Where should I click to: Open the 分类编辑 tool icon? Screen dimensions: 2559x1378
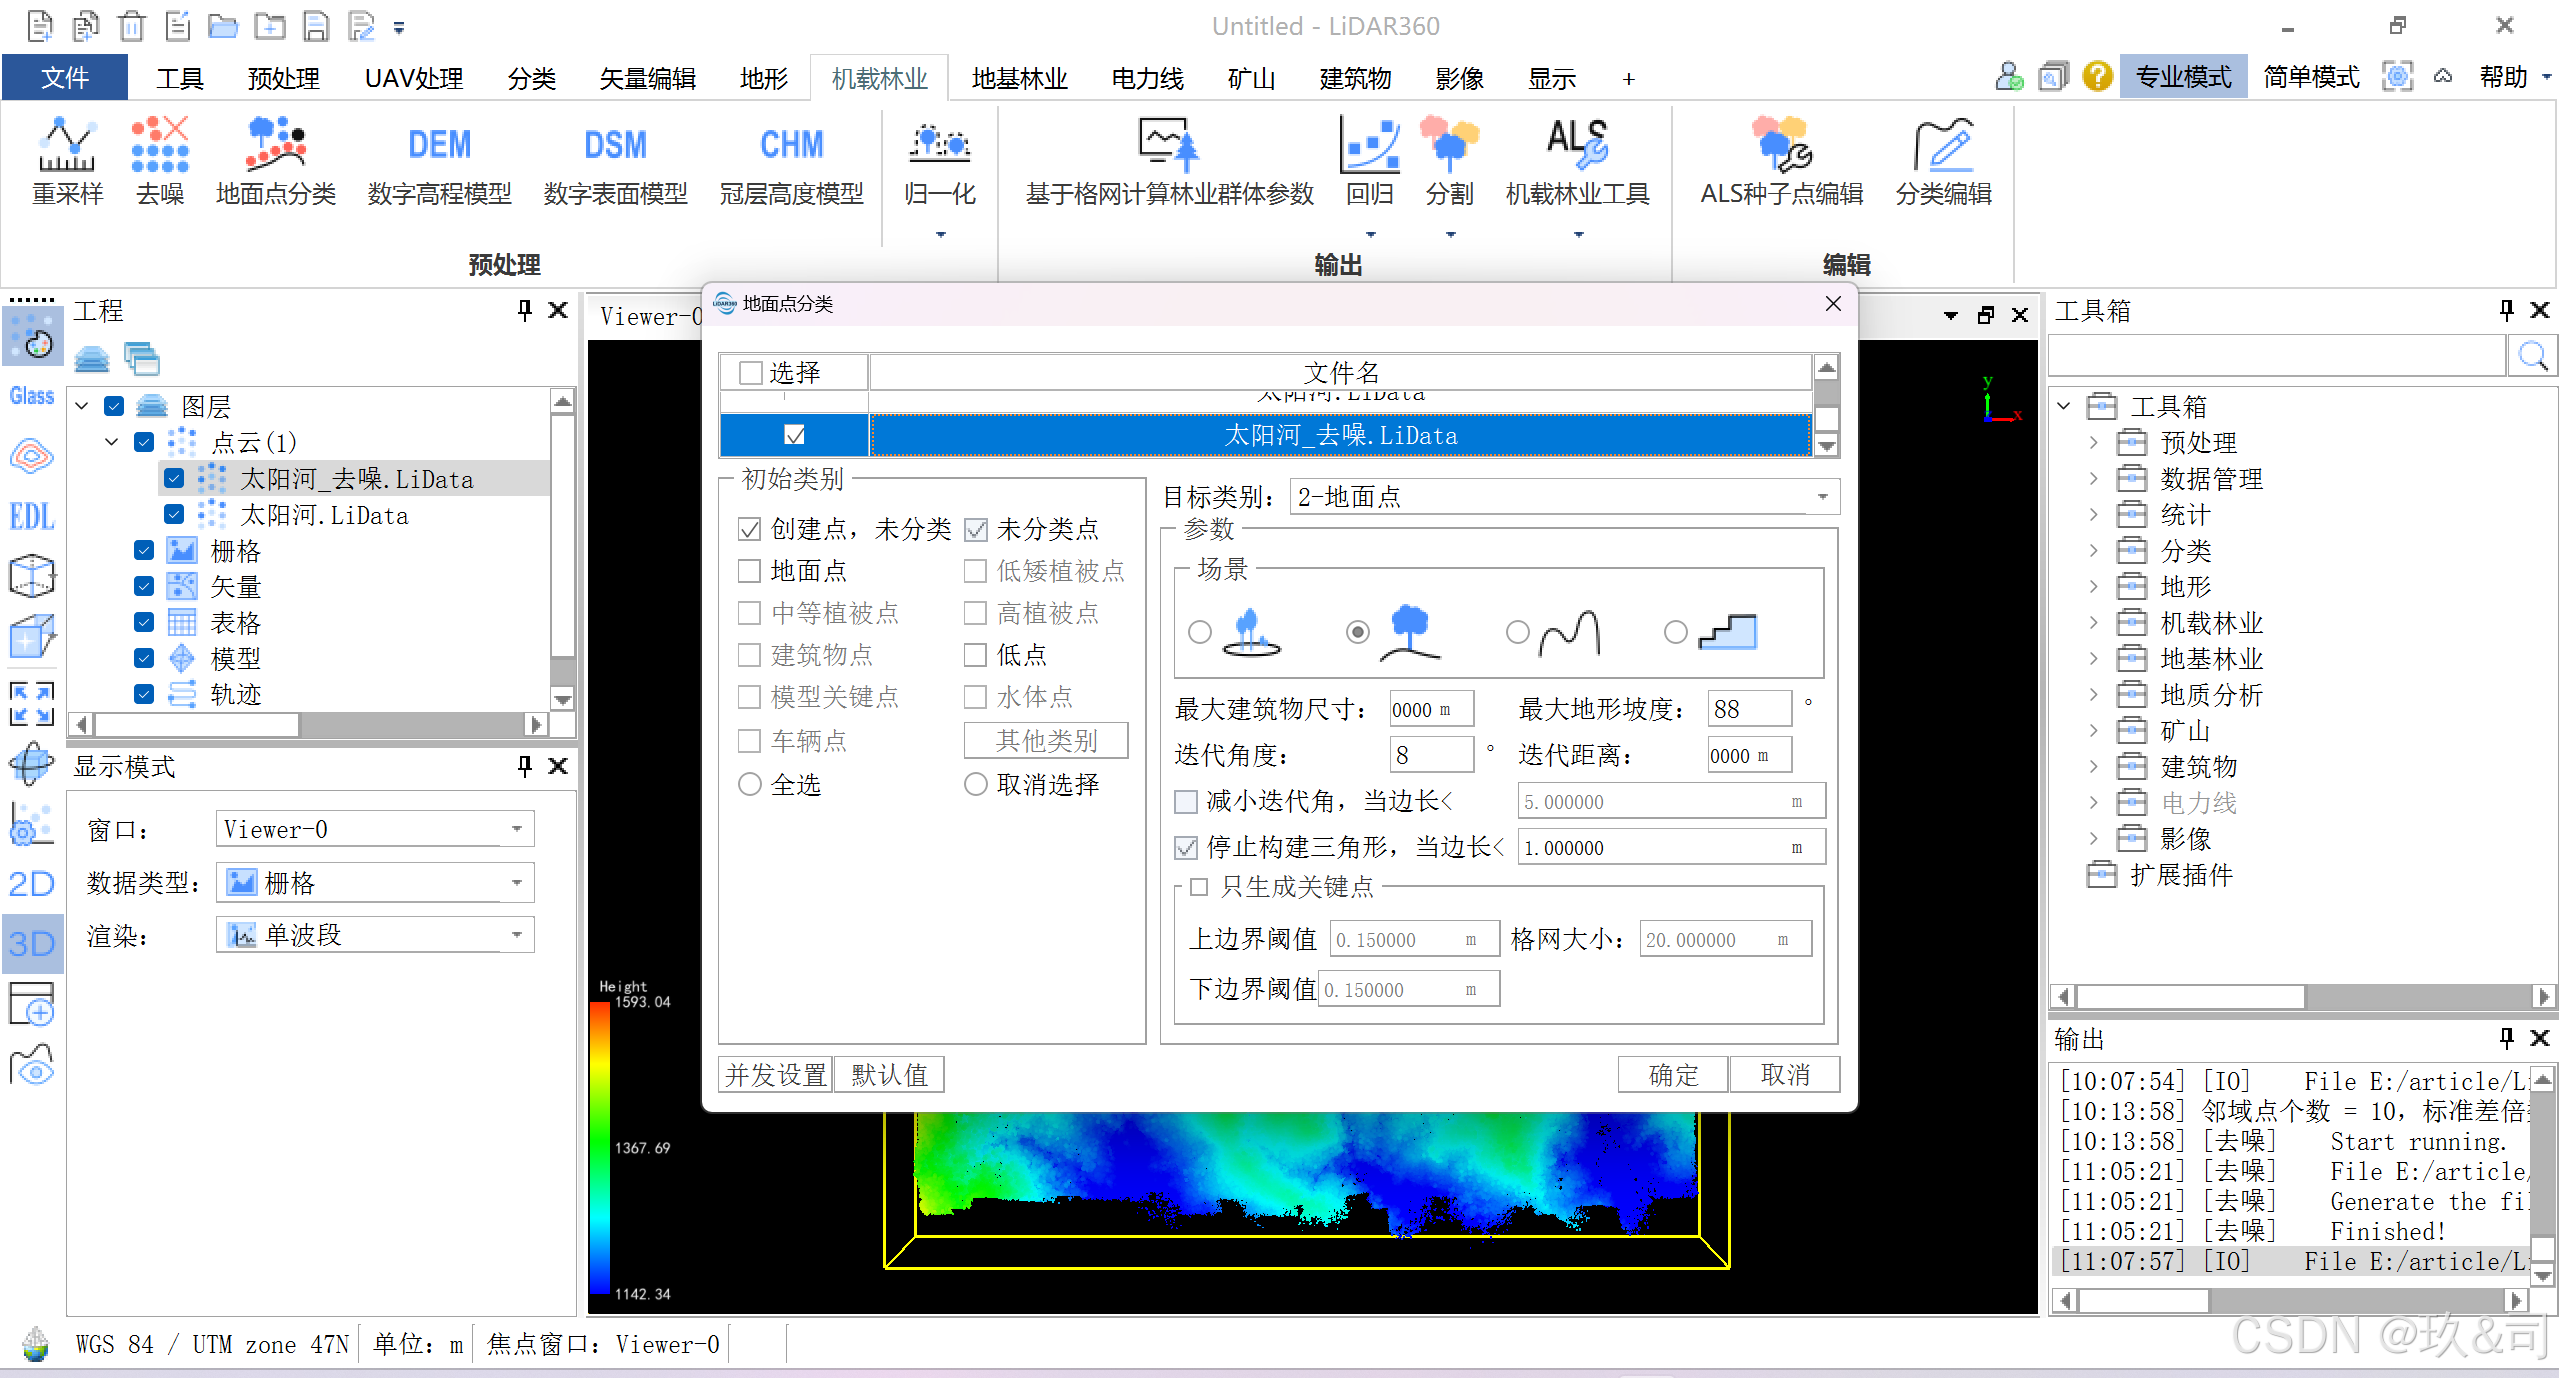point(1943,145)
